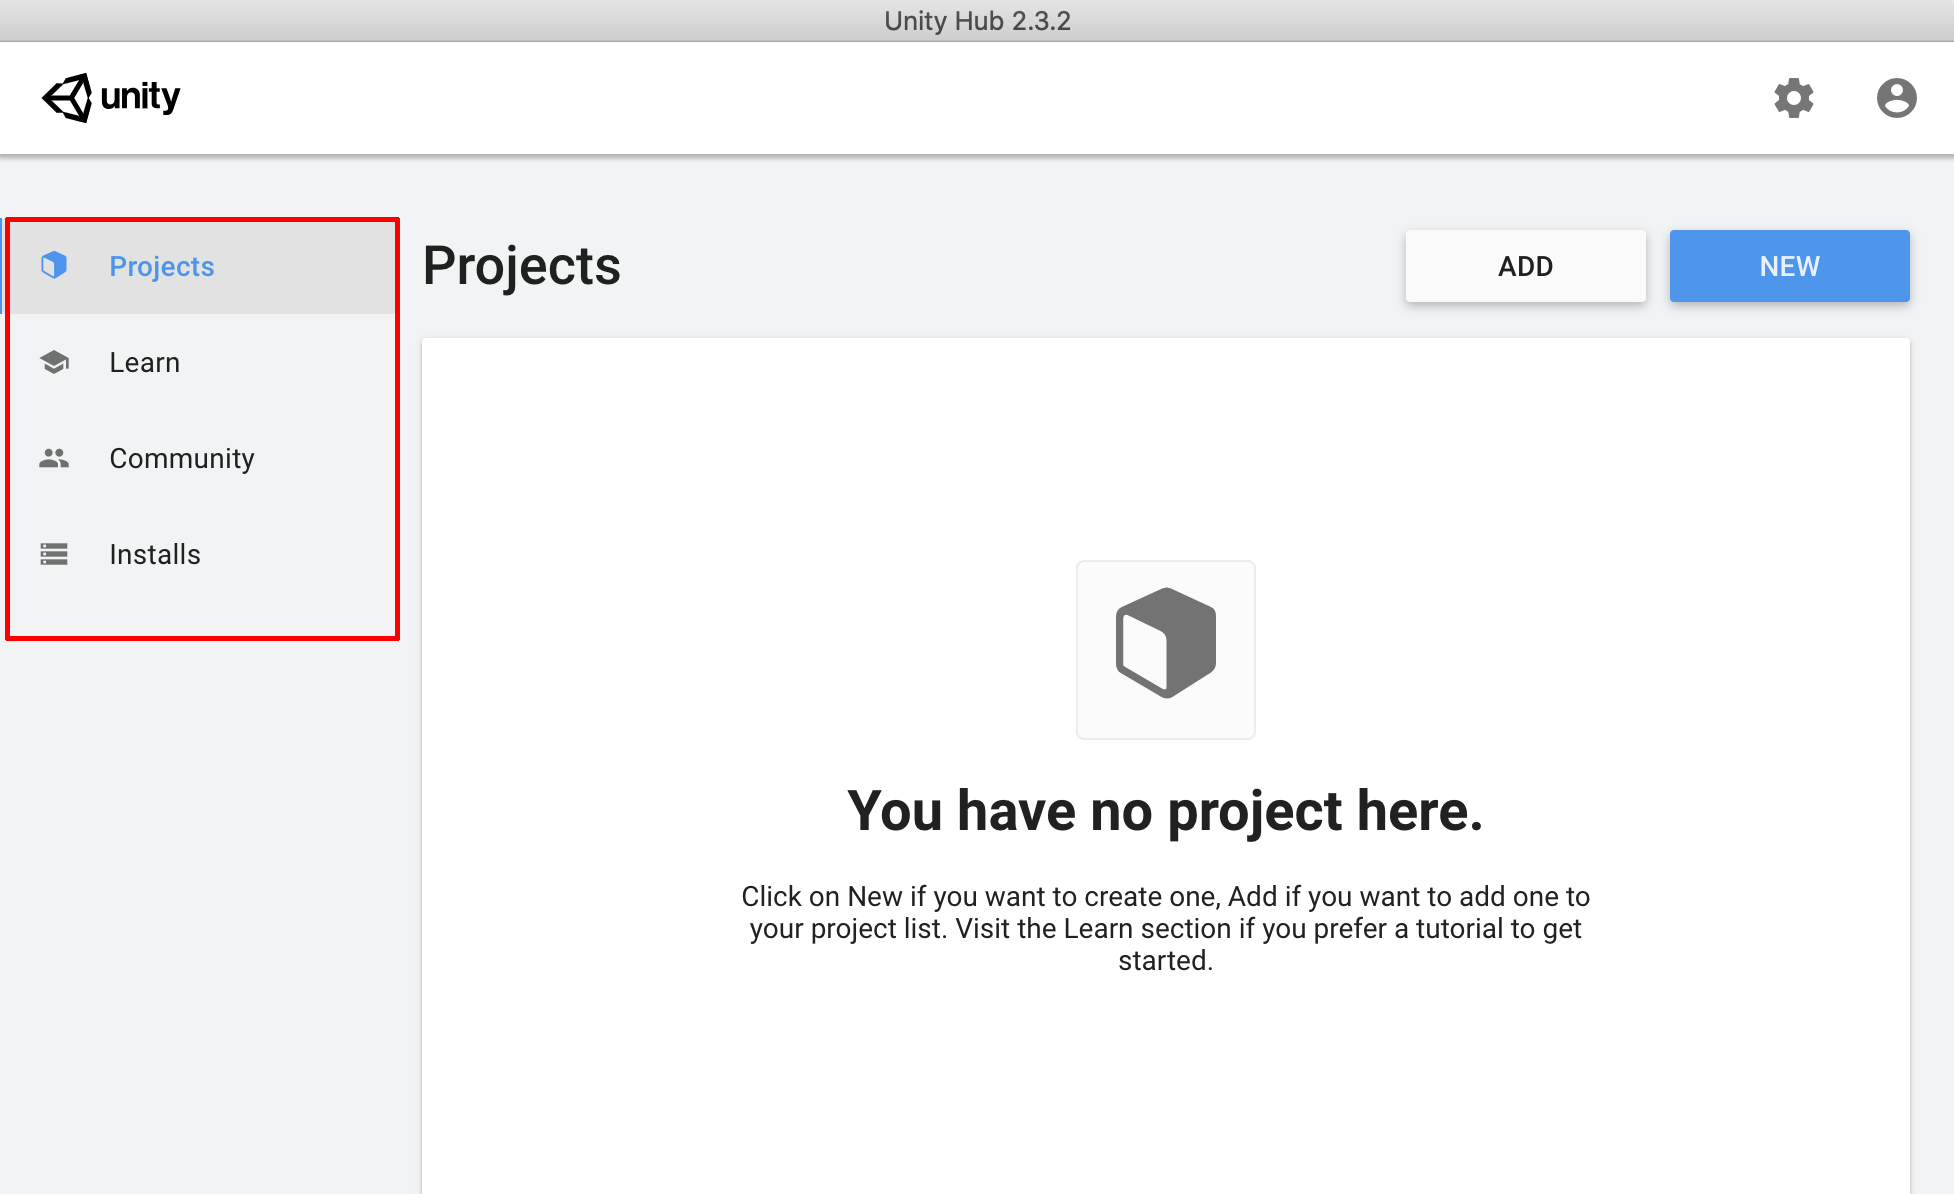The height and width of the screenshot is (1194, 1954).
Task: Click the Learn graduation cap icon
Action: click(54, 362)
